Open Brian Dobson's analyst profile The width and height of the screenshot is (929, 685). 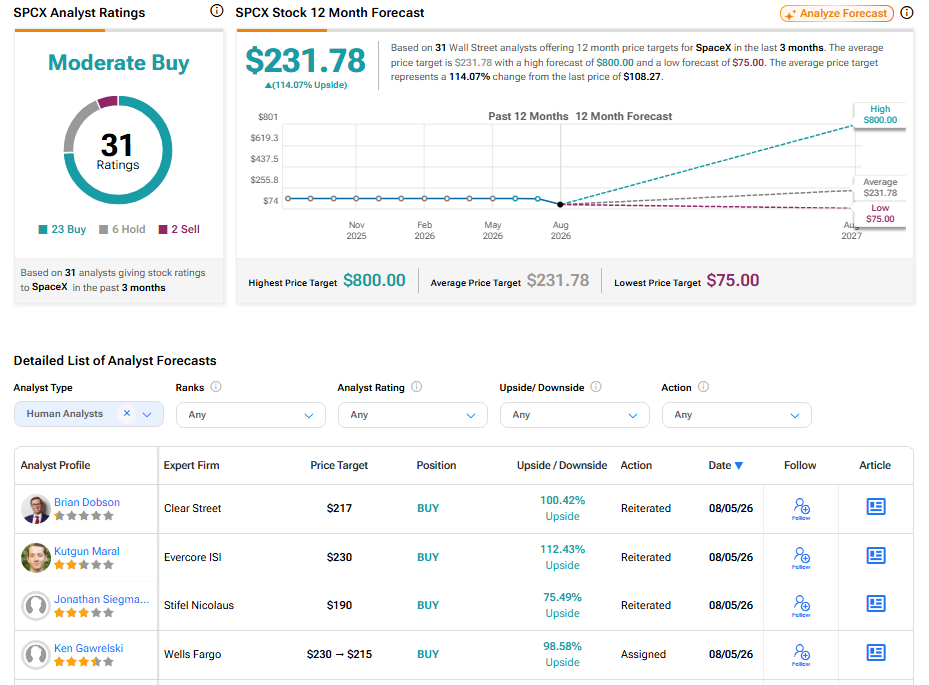click(x=87, y=502)
